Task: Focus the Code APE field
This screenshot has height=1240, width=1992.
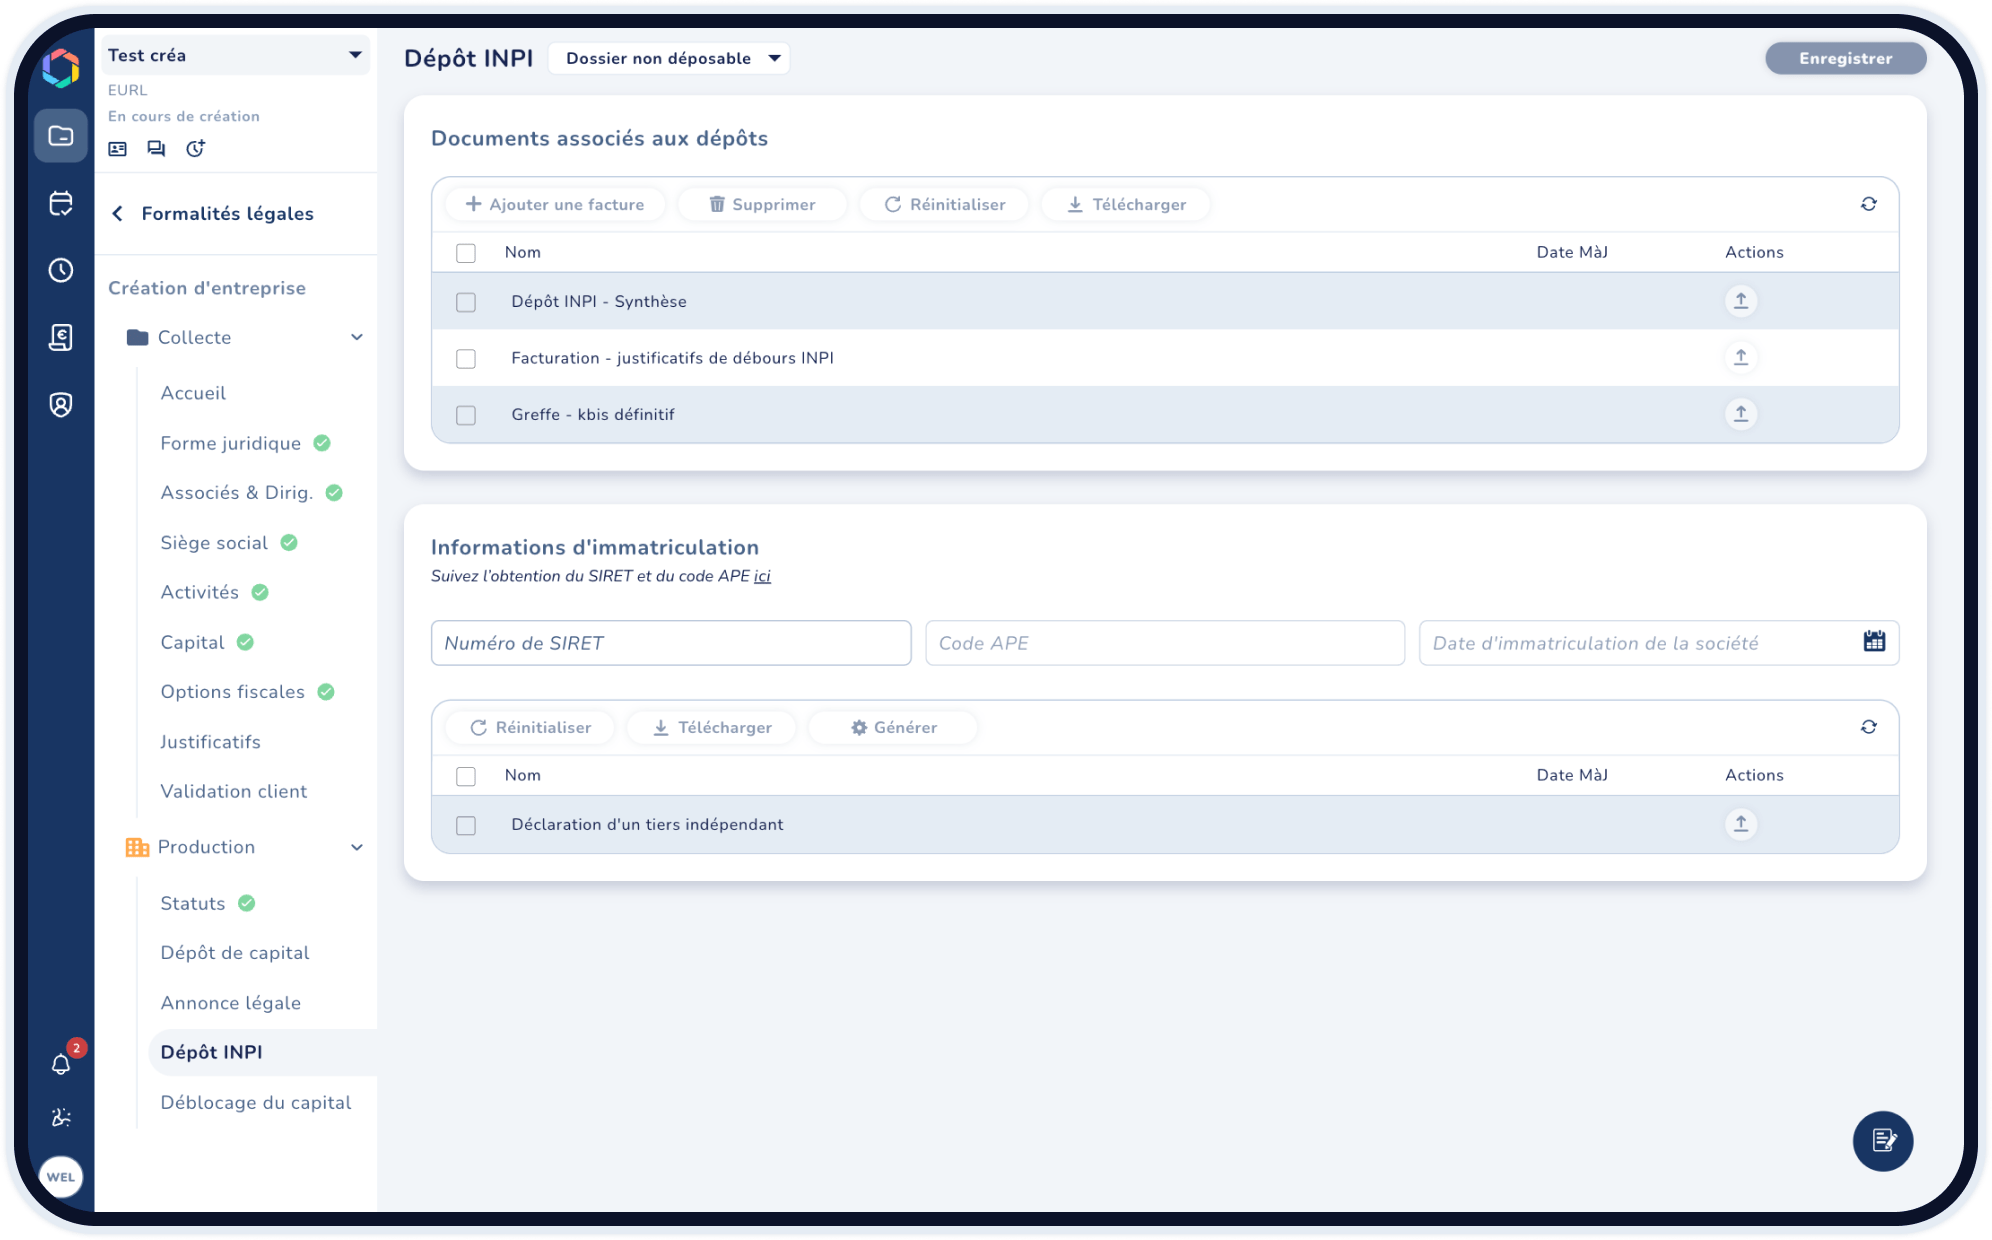Action: tap(1165, 643)
